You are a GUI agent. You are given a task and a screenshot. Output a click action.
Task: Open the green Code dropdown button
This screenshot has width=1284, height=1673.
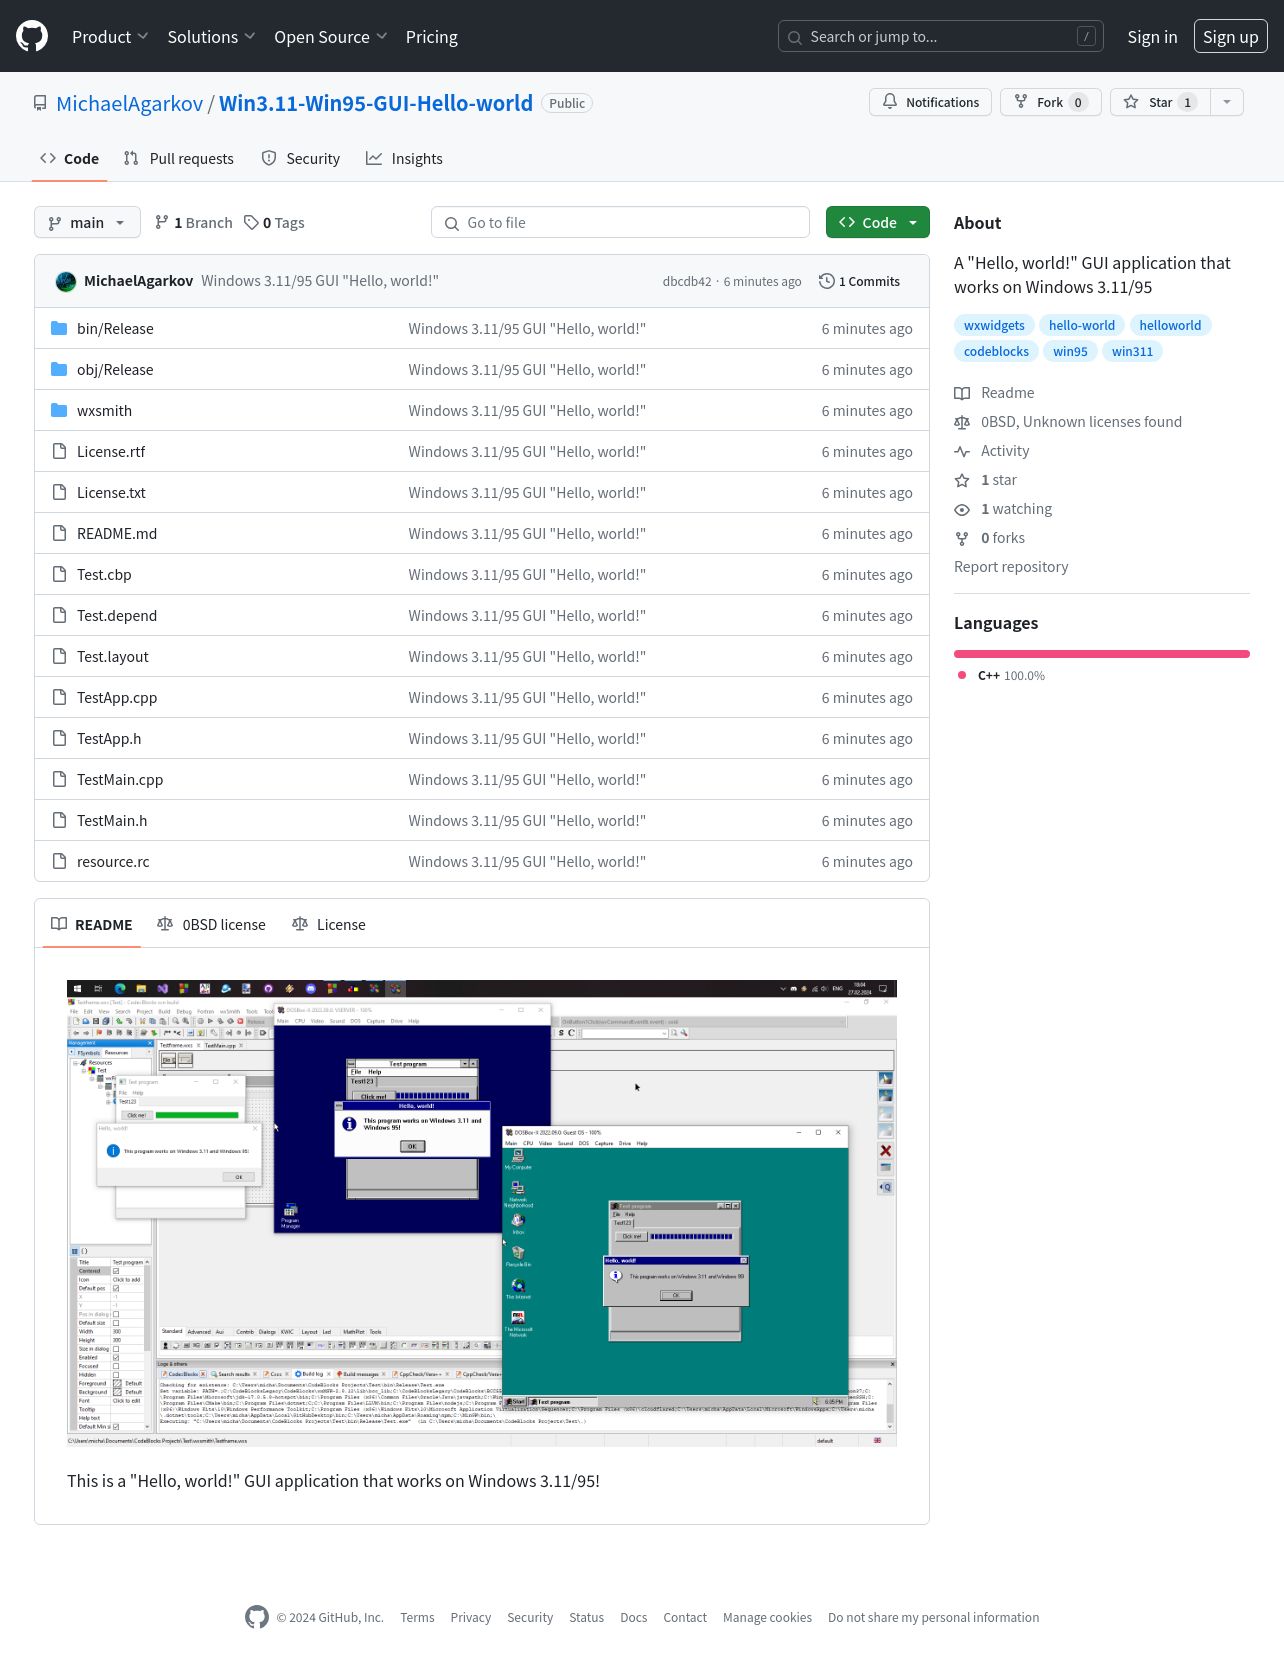[877, 222]
